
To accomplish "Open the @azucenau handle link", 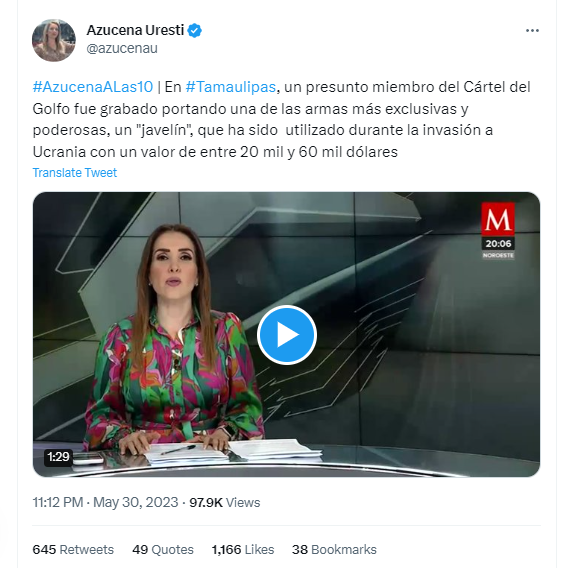I will 122,48.
